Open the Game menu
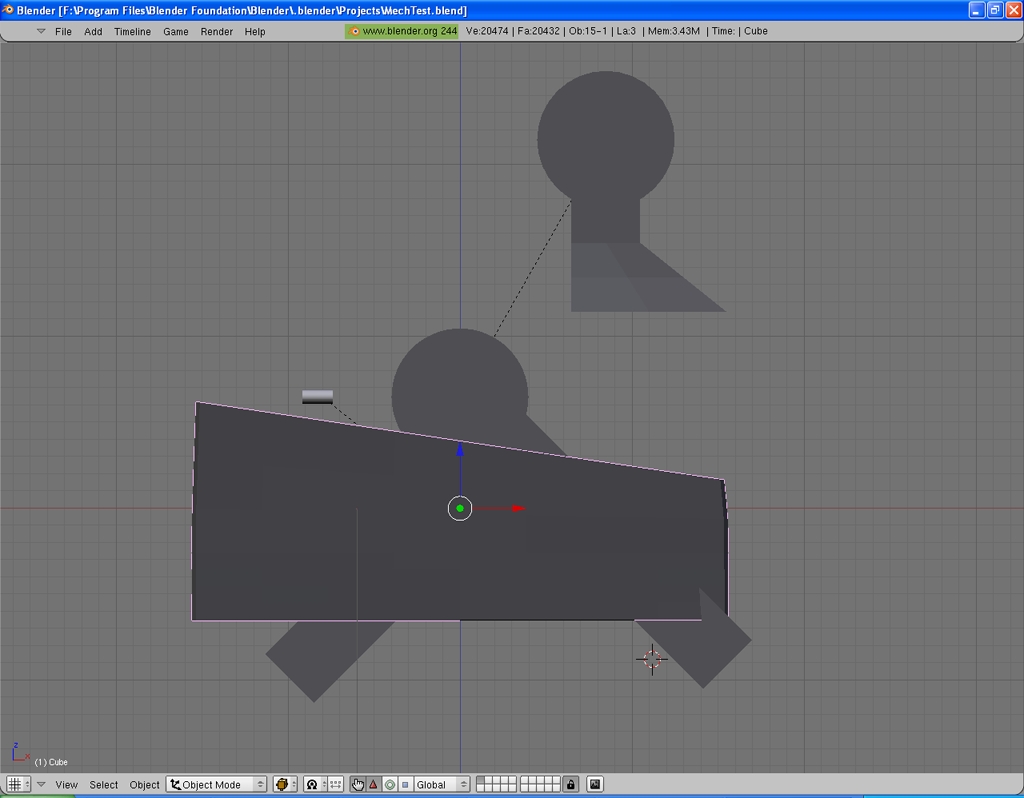The width and height of the screenshot is (1024, 798). [176, 31]
